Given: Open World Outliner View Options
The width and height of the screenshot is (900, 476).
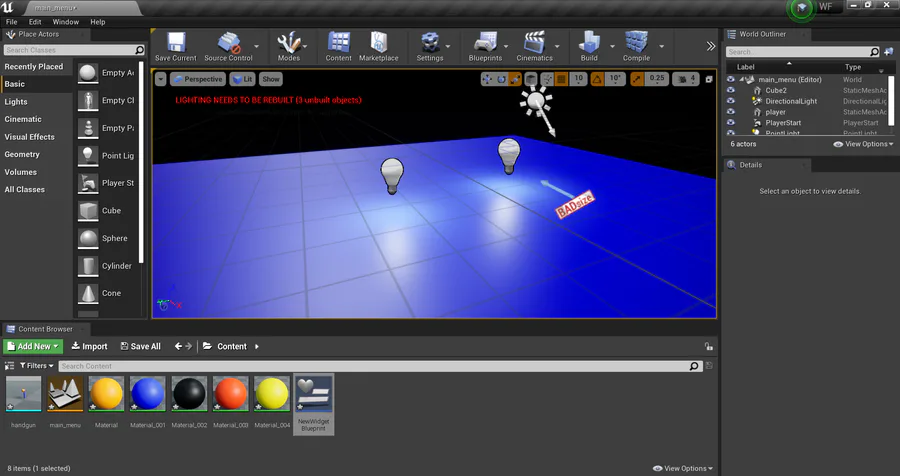Looking at the screenshot, I should pyautogui.click(x=863, y=144).
